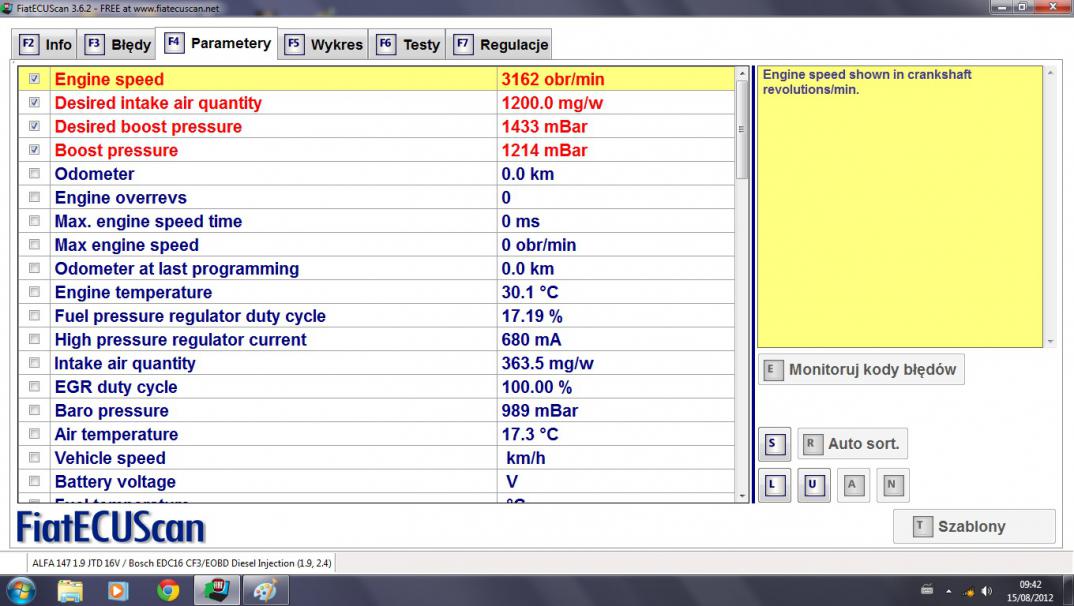Click the Windows Start orb
Viewport: 1074px width, 606px height.
click(x=21, y=591)
